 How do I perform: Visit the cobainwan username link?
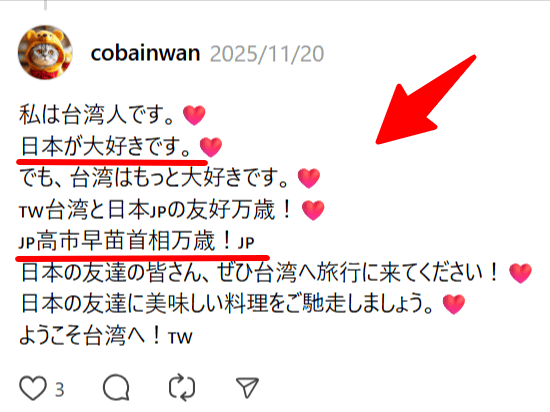[145, 53]
